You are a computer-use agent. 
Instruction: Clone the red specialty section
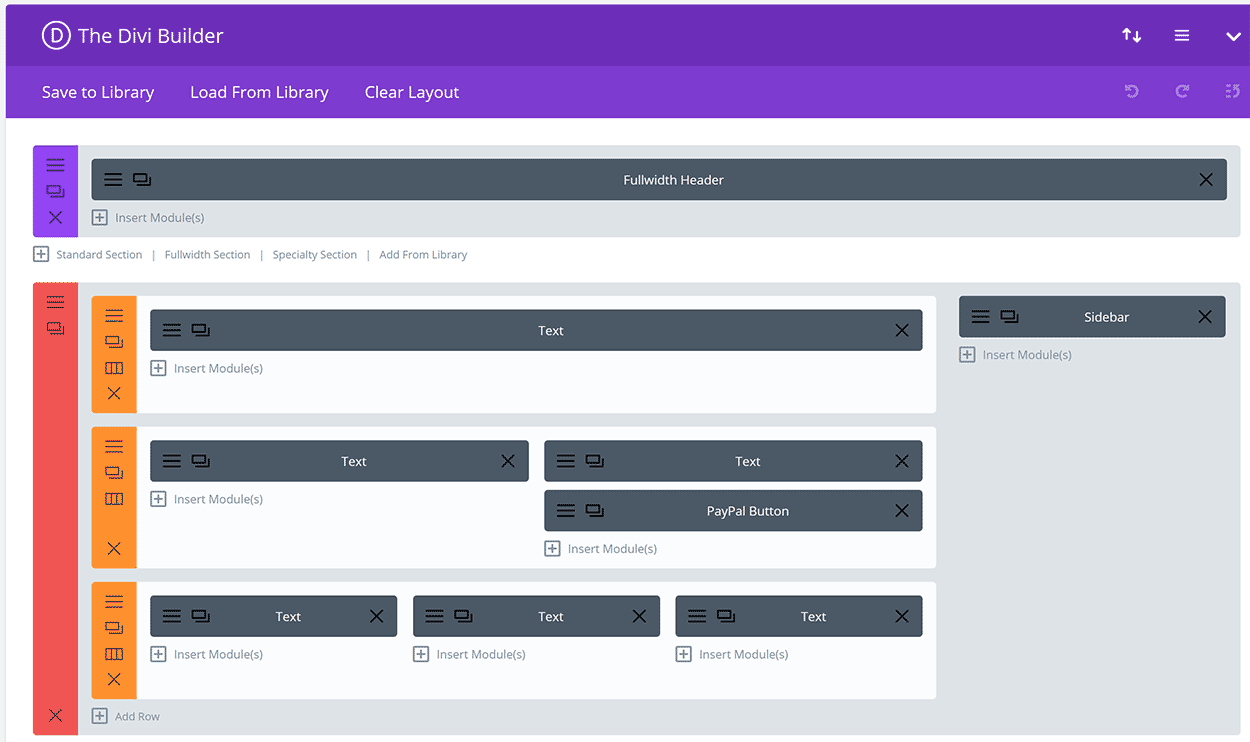coord(55,328)
